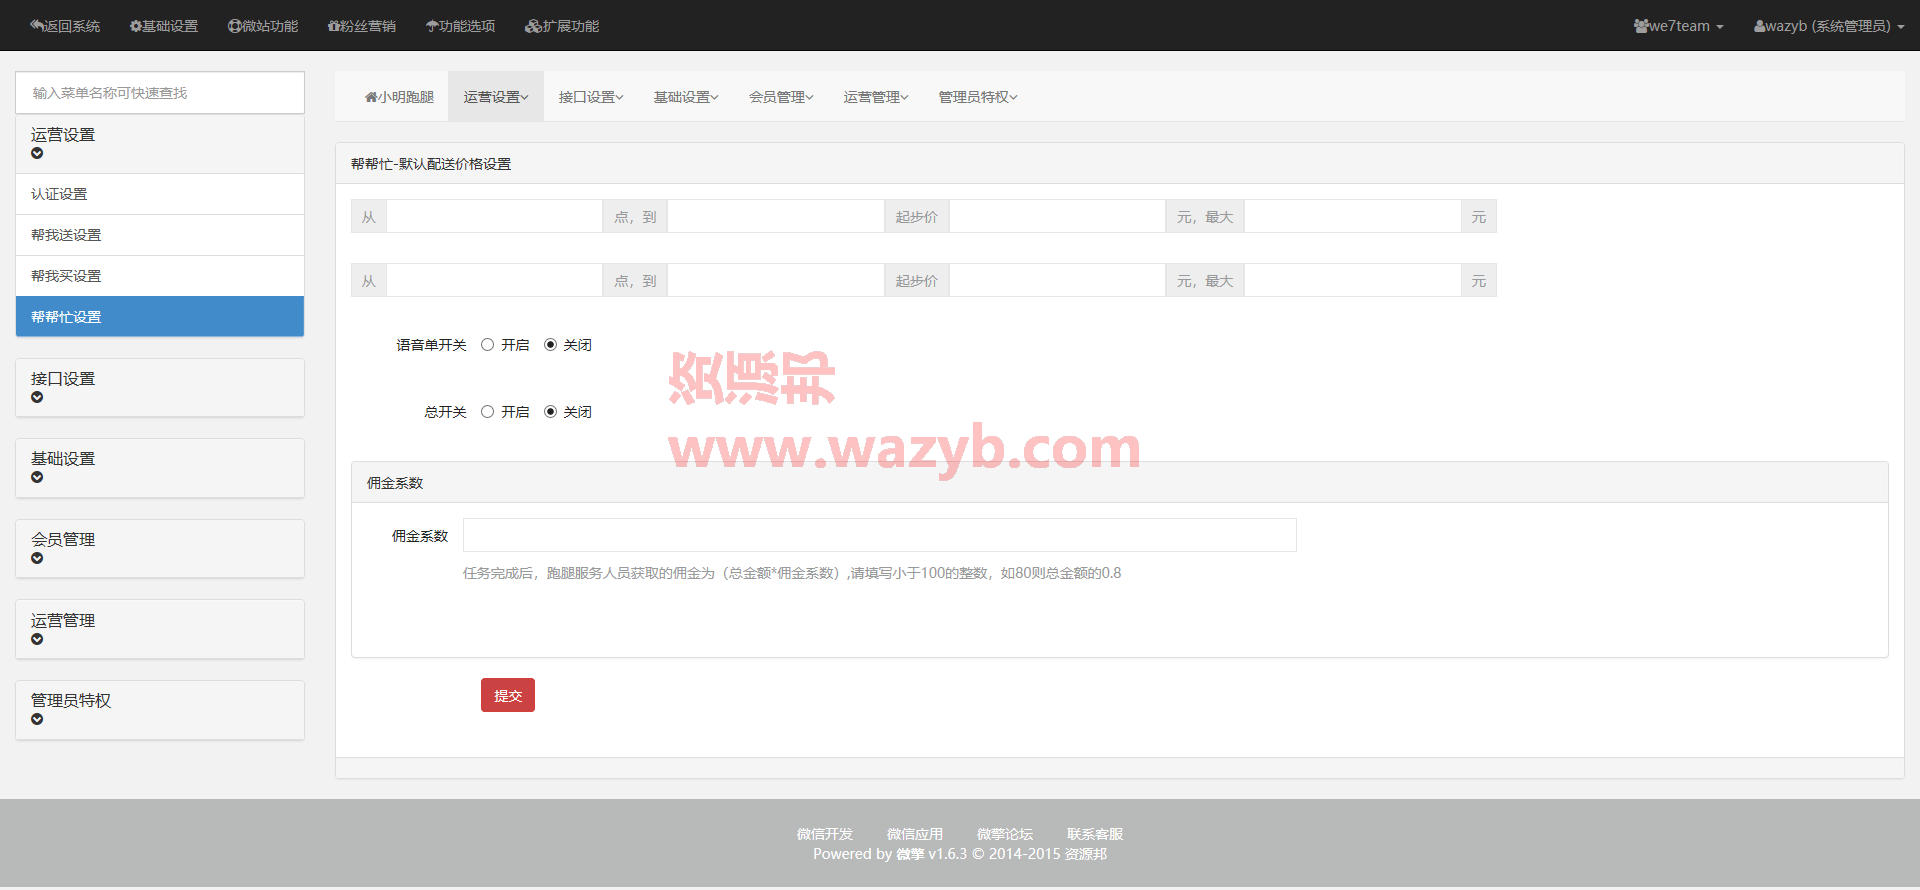Collapse 运营设置 sidebar chevron icon

click(x=37, y=153)
